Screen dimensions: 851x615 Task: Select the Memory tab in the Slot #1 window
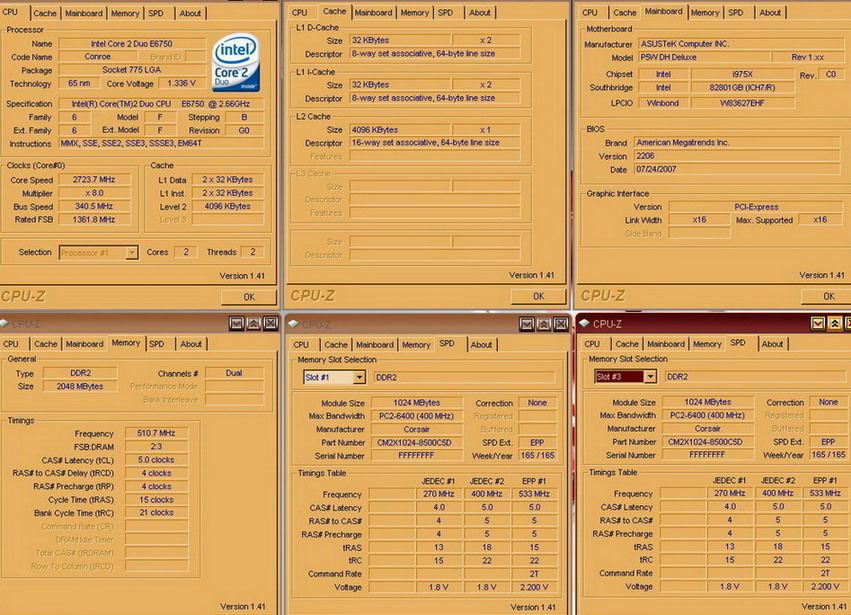coord(416,345)
